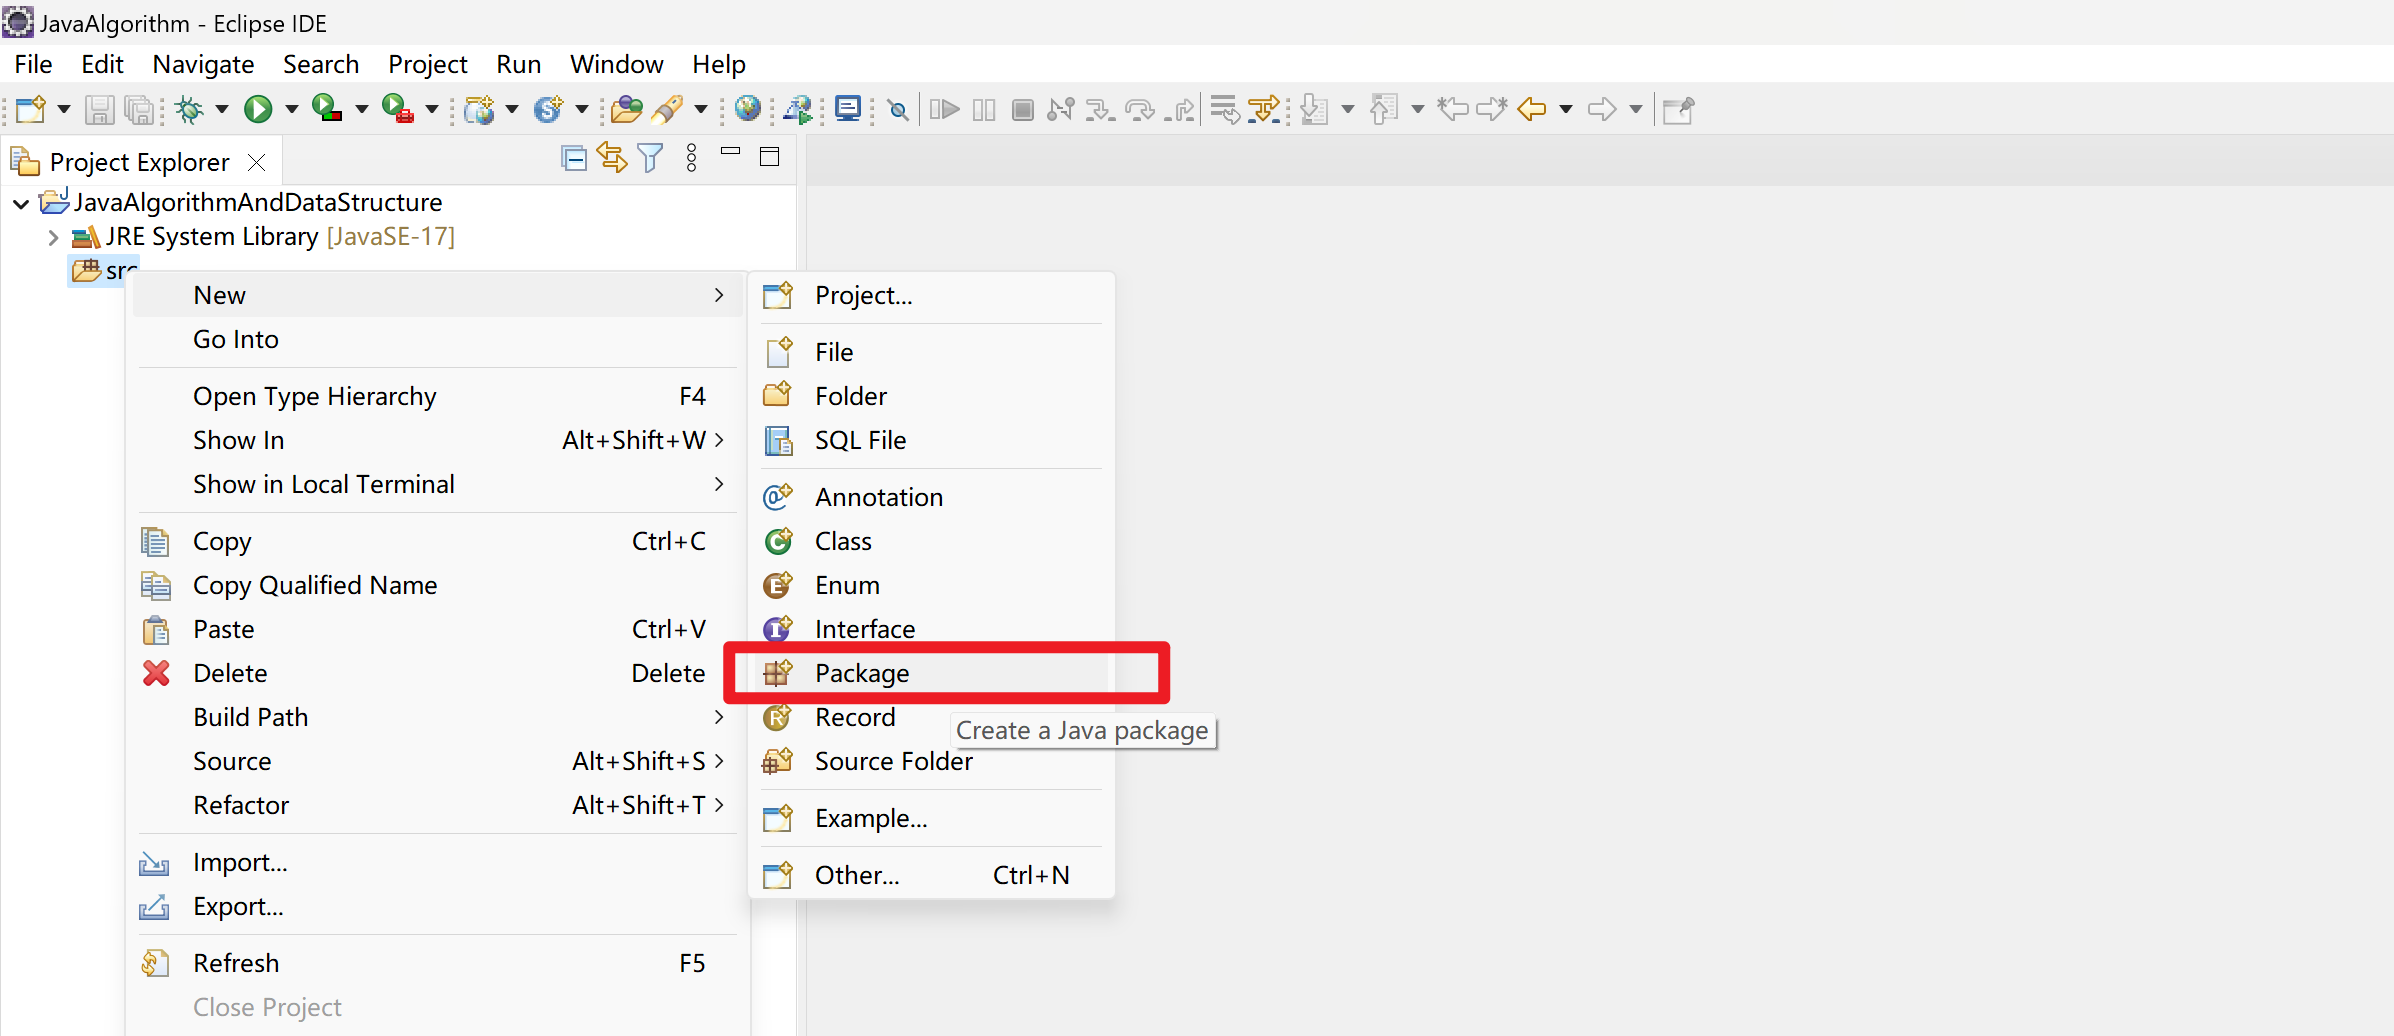The height and width of the screenshot is (1036, 2394).
Task: Open Build Path submenu in context menu
Action: (x=438, y=717)
